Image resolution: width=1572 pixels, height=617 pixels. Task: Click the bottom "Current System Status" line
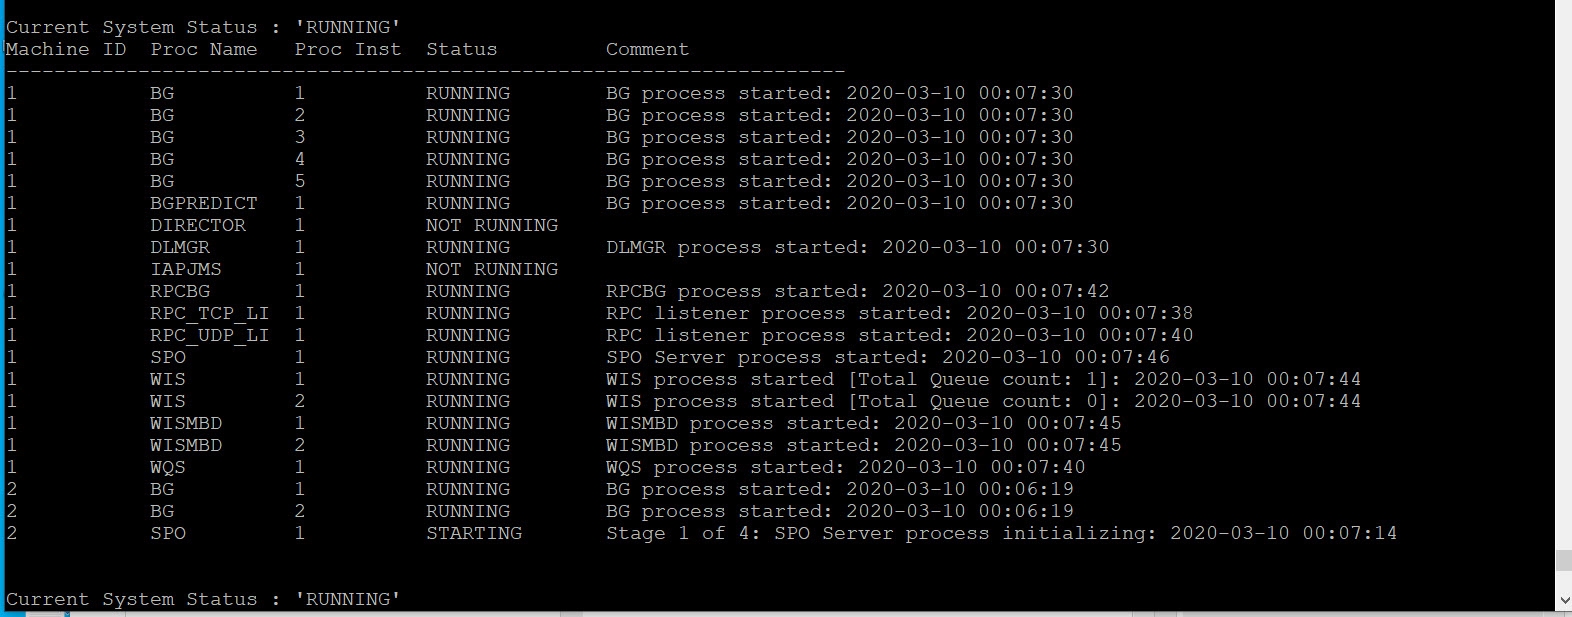[x=203, y=599]
